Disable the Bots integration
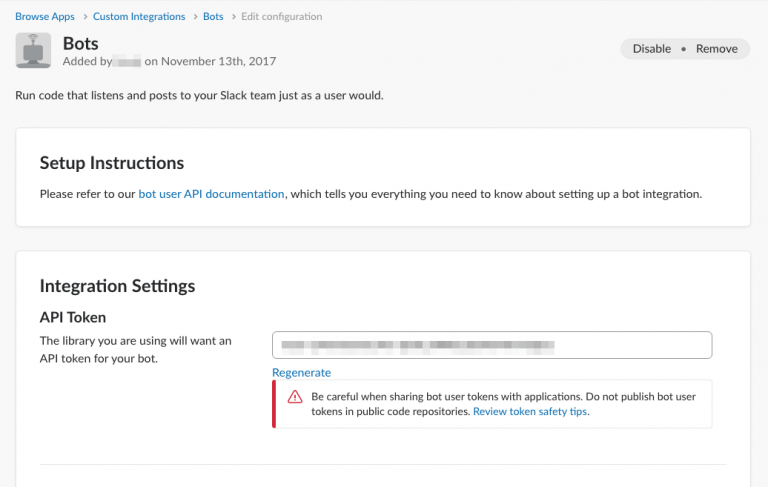768x487 pixels. click(651, 49)
